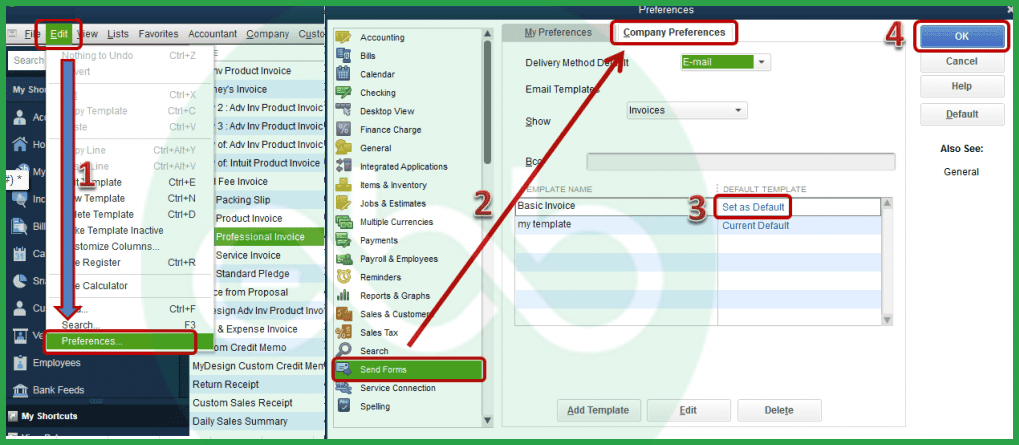
Task: Switch to the My Preferences tab
Action: pyautogui.click(x=558, y=32)
